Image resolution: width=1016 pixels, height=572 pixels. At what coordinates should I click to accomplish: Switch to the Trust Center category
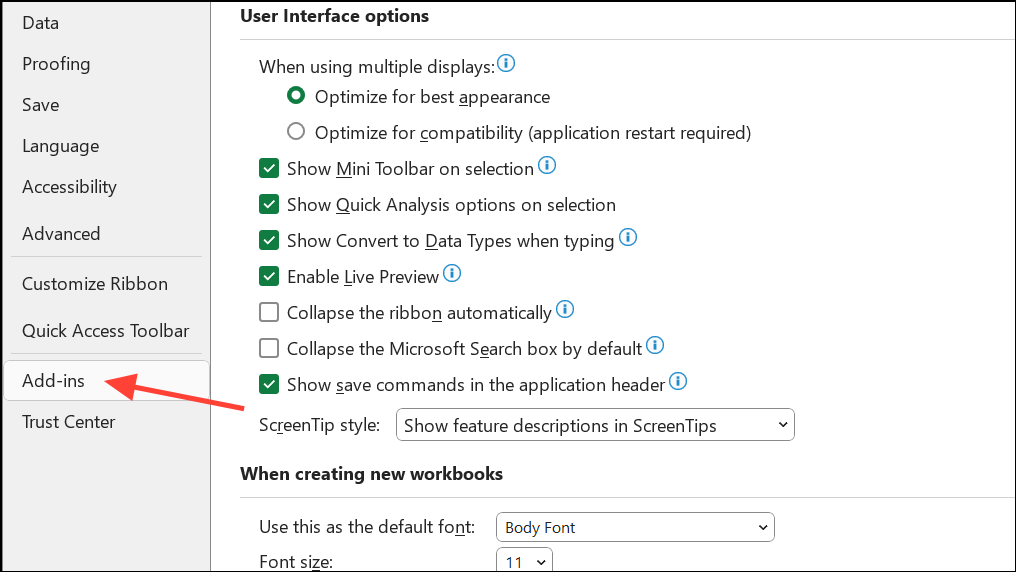click(68, 422)
